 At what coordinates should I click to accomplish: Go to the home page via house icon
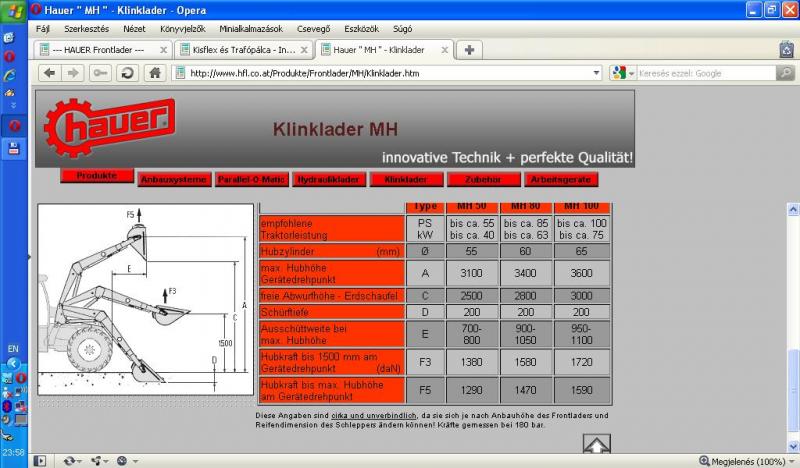[x=155, y=73]
